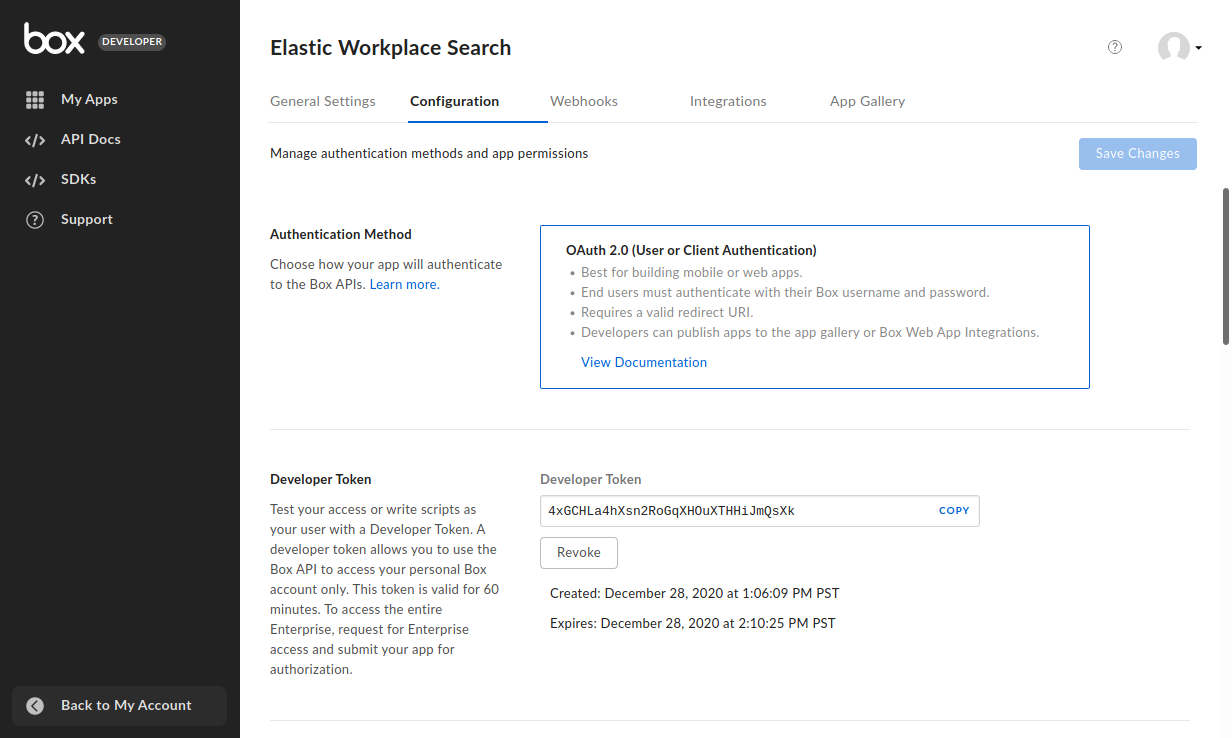Click the SDKs code bracket icon

(x=35, y=180)
